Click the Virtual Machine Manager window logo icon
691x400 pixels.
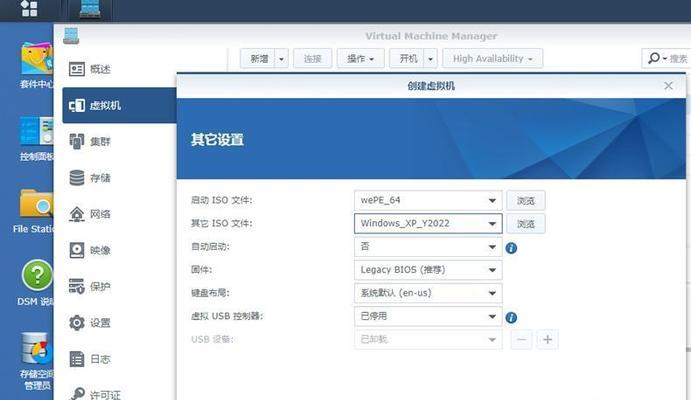tap(71, 36)
